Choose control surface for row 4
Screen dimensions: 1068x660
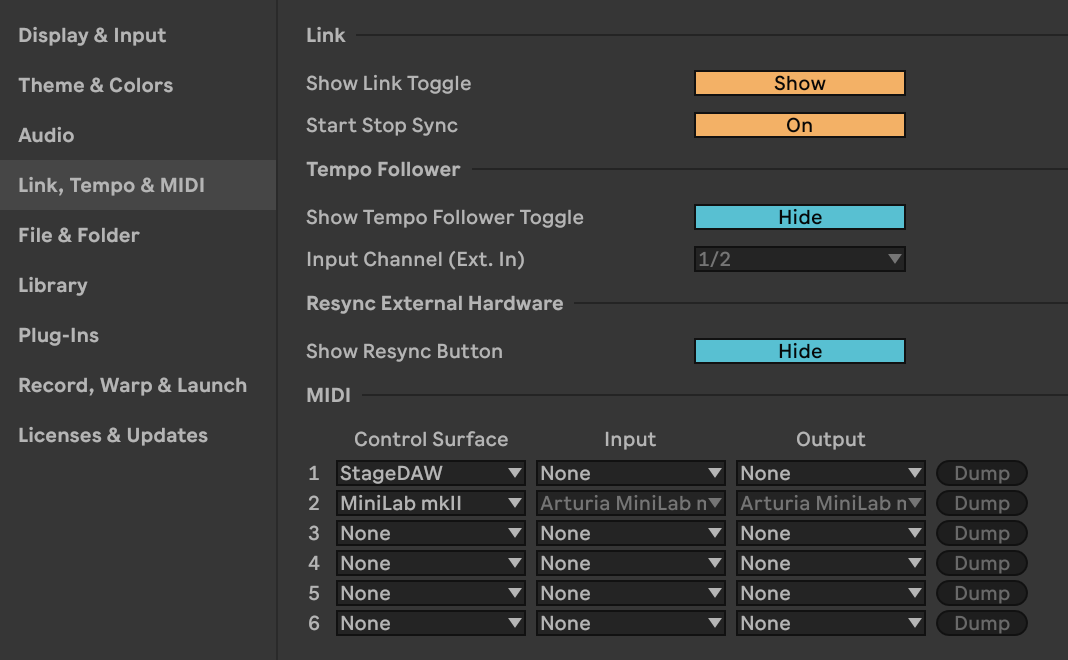430,563
